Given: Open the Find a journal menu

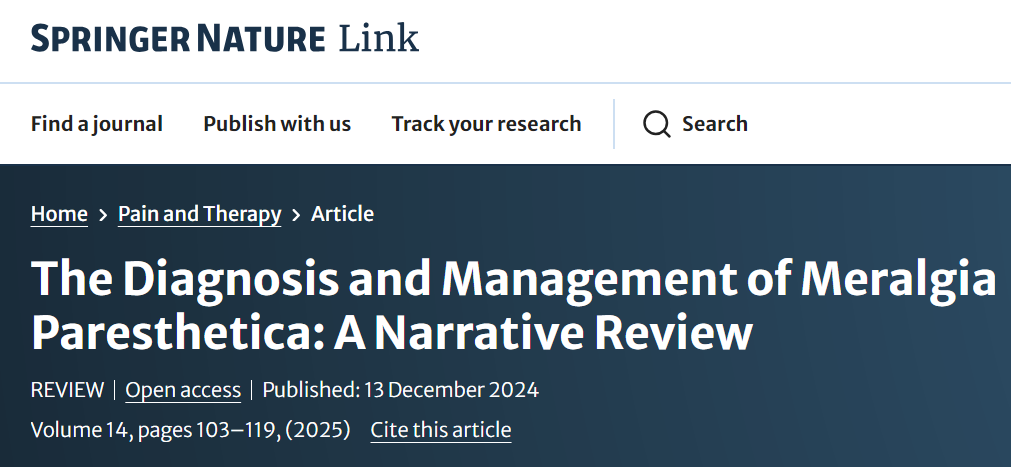Looking at the screenshot, I should pyautogui.click(x=96, y=124).
